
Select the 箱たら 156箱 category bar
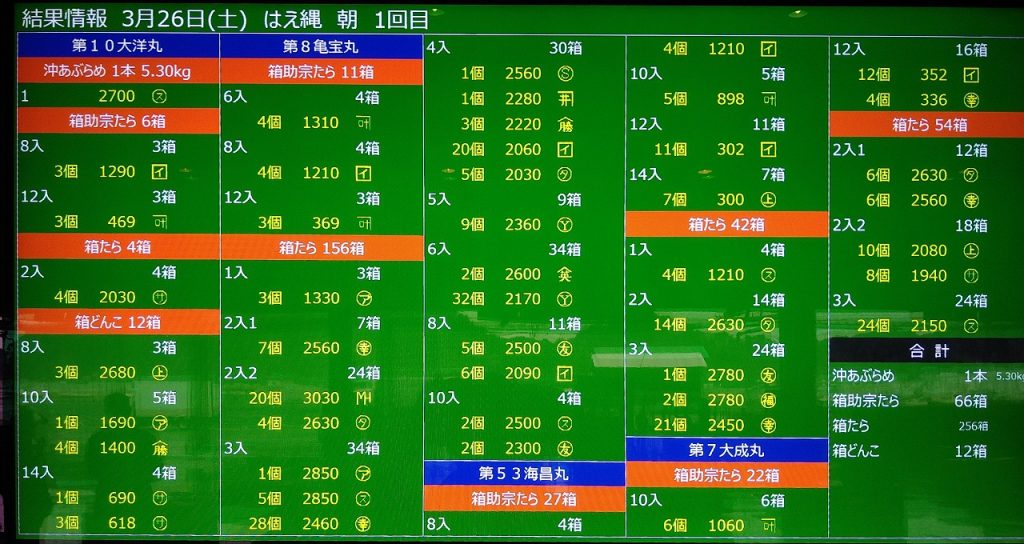tap(321, 247)
